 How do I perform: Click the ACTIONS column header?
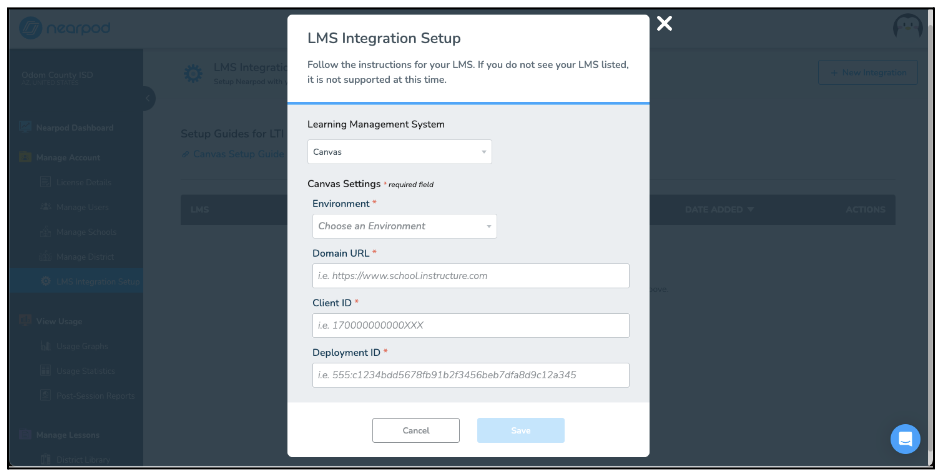coord(865,210)
